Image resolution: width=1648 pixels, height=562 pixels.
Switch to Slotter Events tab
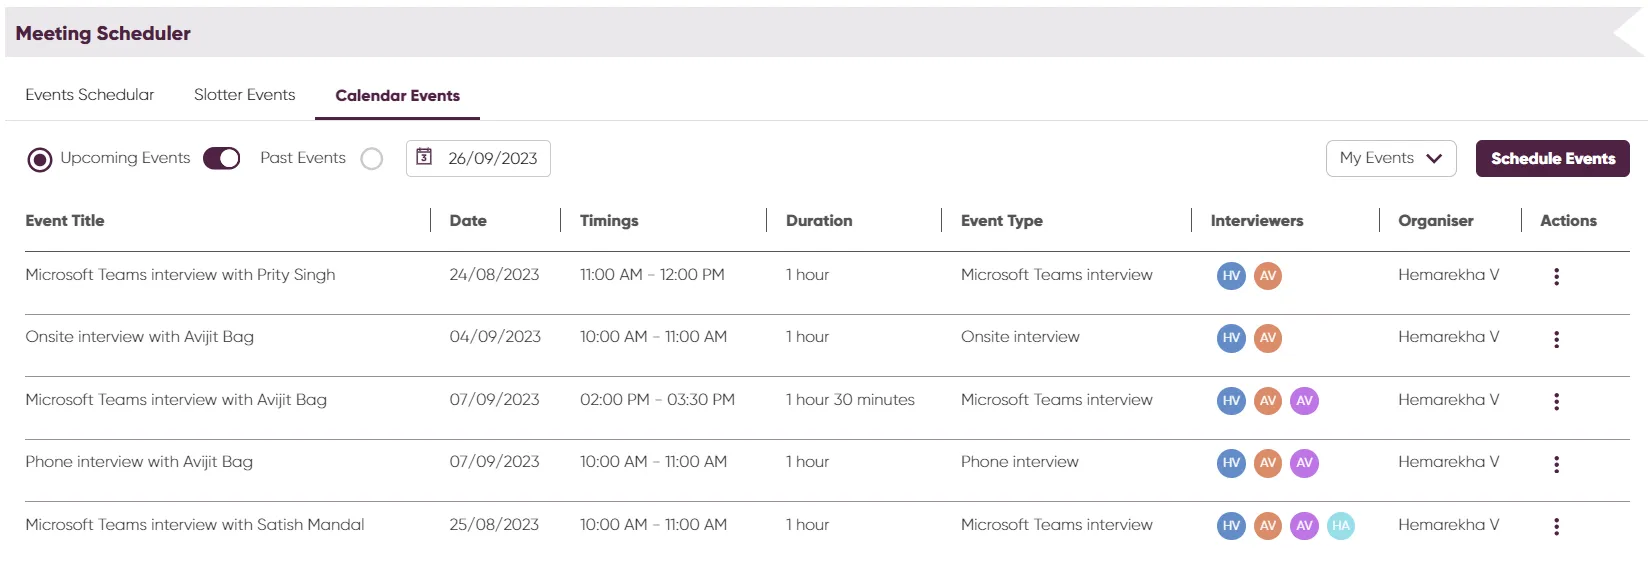[x=245, y=95]
